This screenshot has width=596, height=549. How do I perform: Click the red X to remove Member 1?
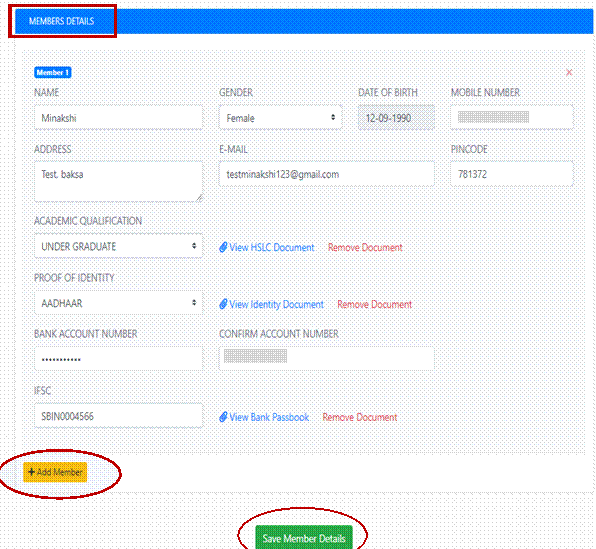(569, 73)
